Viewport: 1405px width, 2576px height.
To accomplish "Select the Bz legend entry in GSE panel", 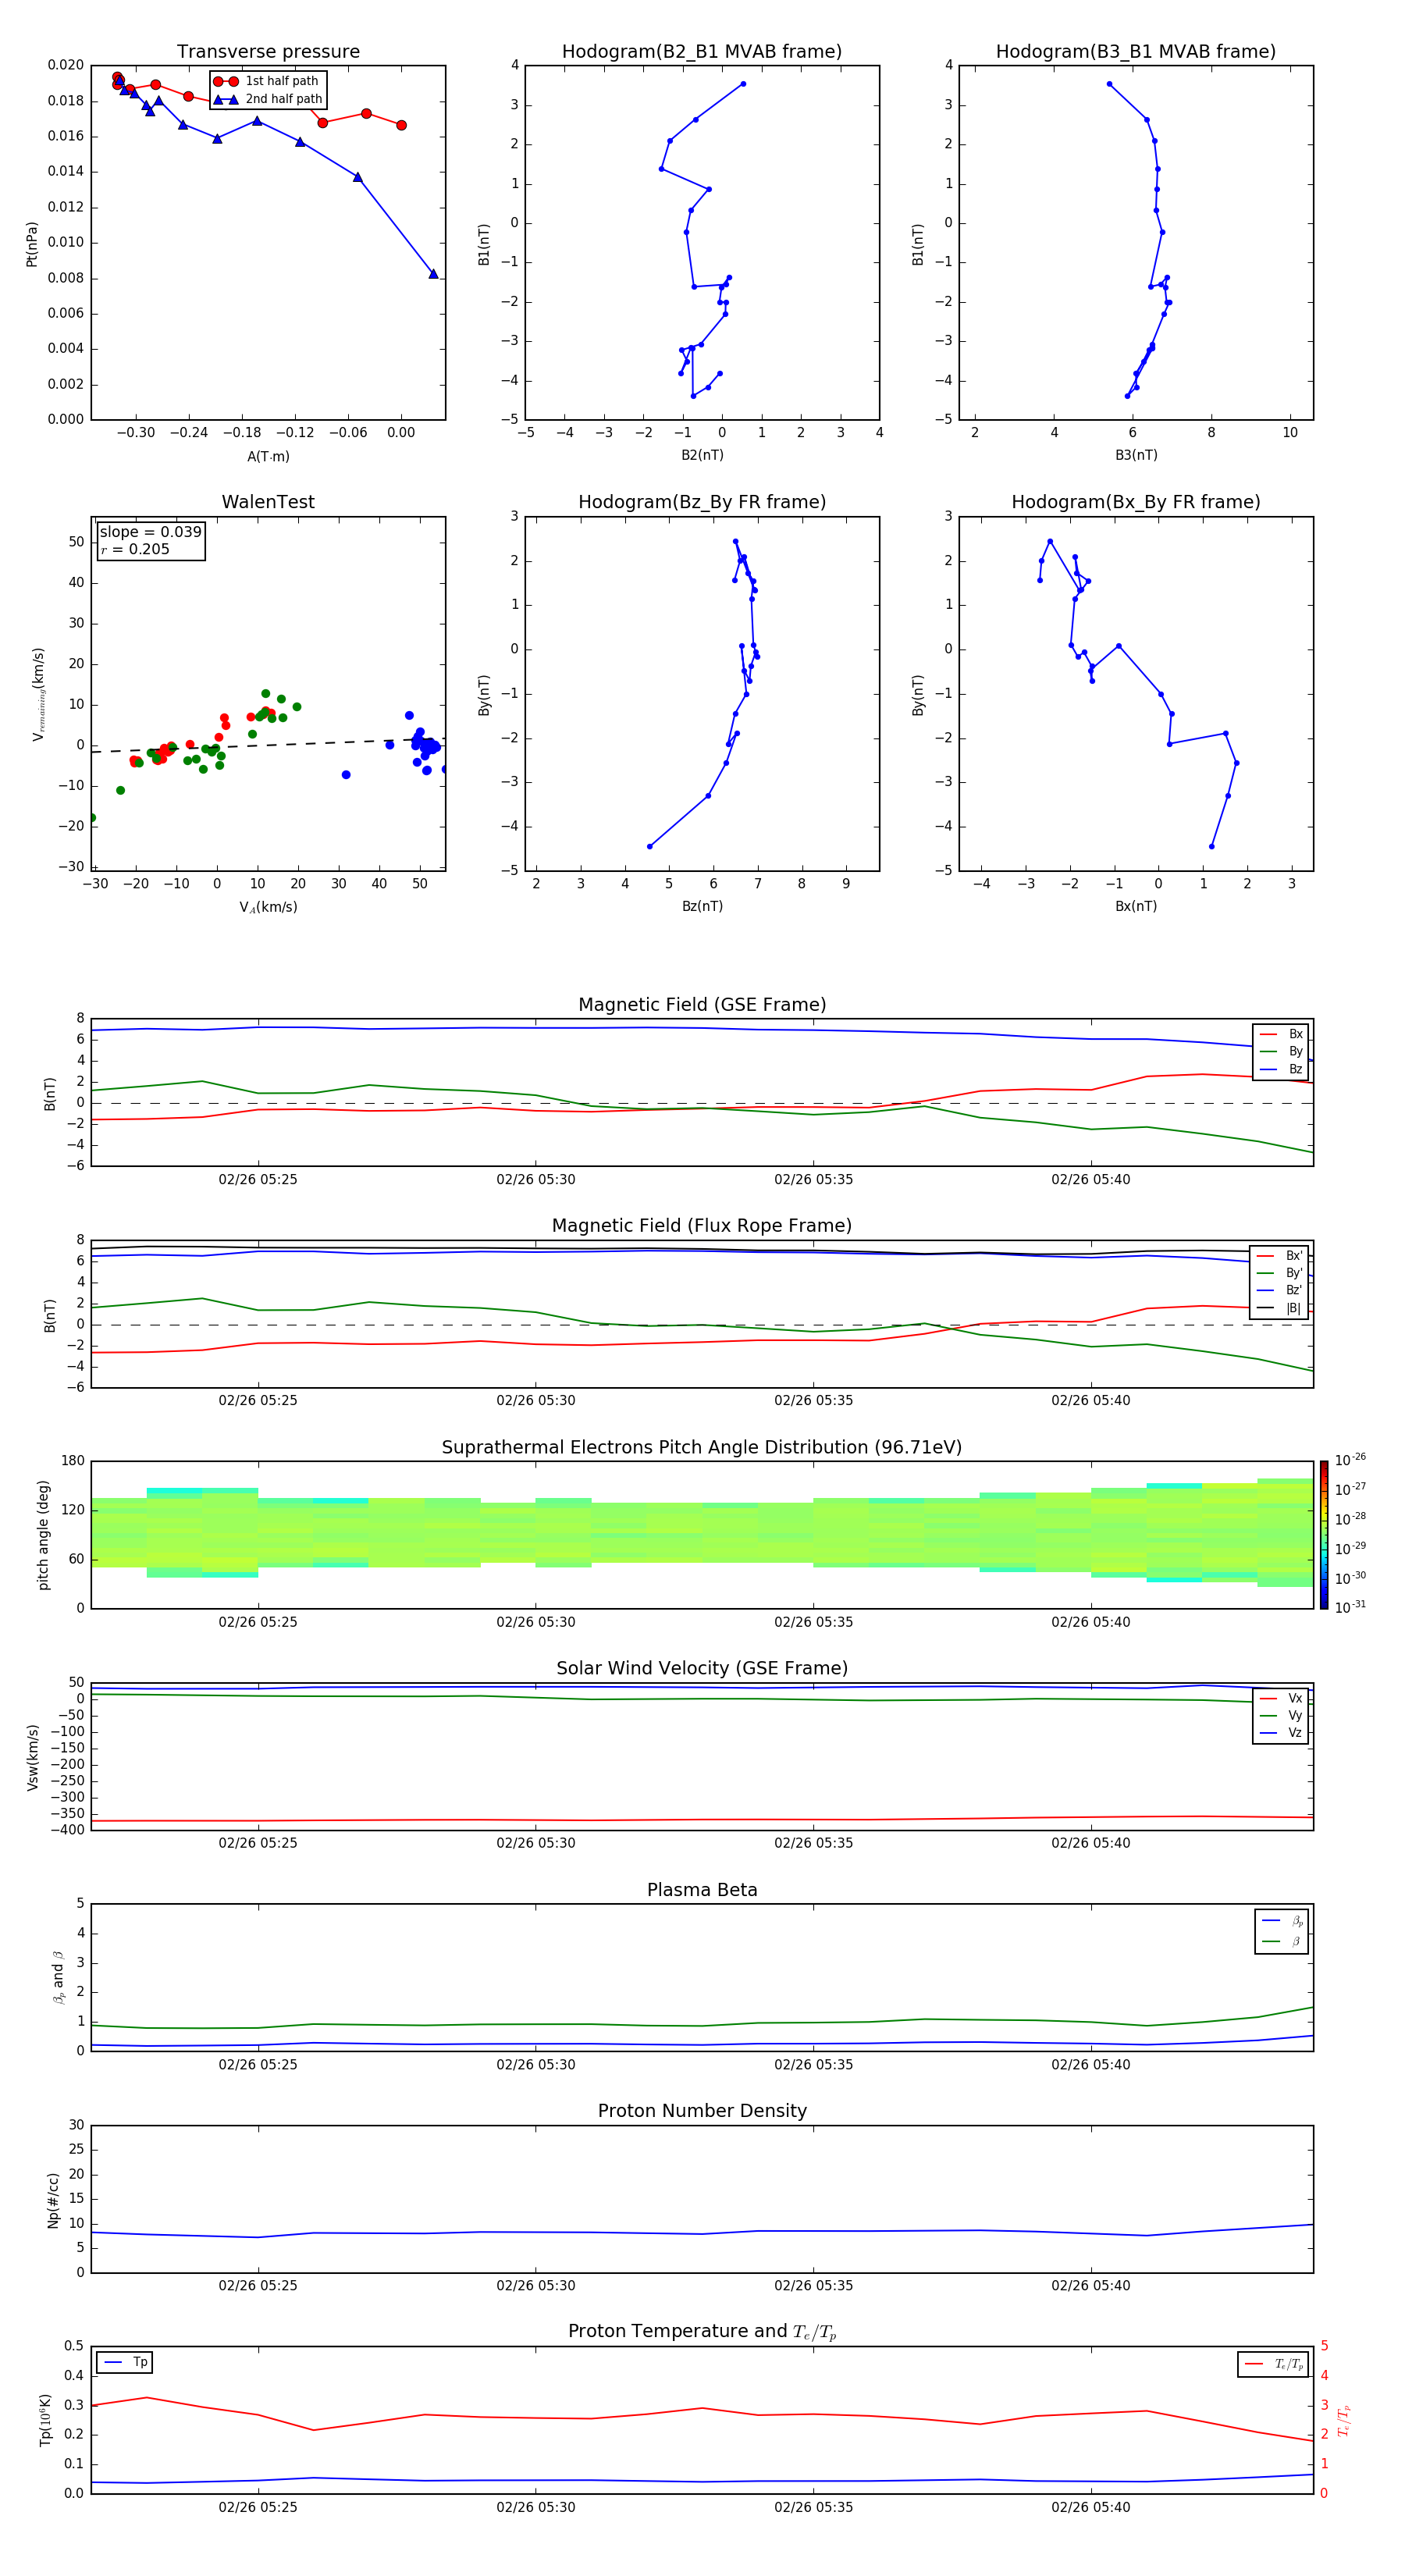I will coord(1281,1070).
